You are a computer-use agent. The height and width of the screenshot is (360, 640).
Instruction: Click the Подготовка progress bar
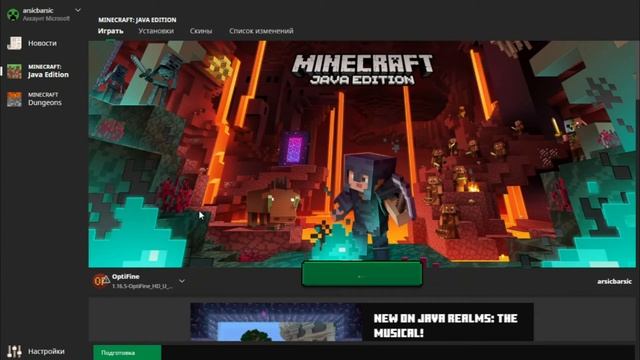pos(127,353)
